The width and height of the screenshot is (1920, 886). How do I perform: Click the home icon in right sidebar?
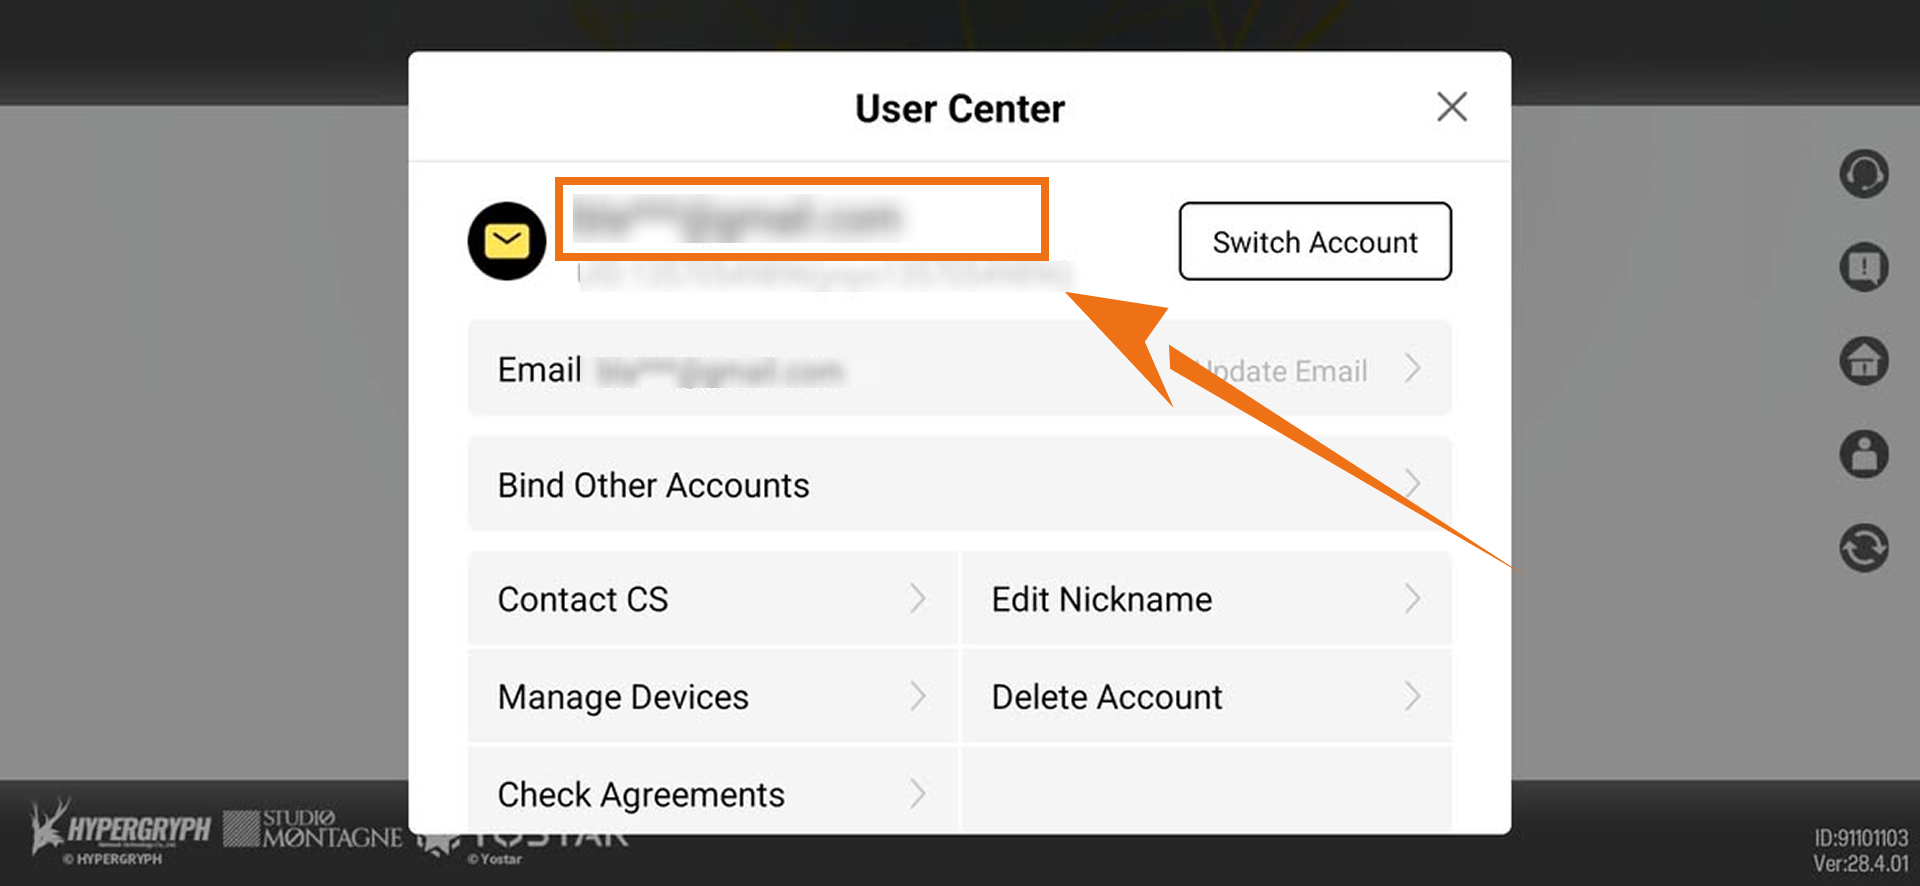tap(1863, 361)
